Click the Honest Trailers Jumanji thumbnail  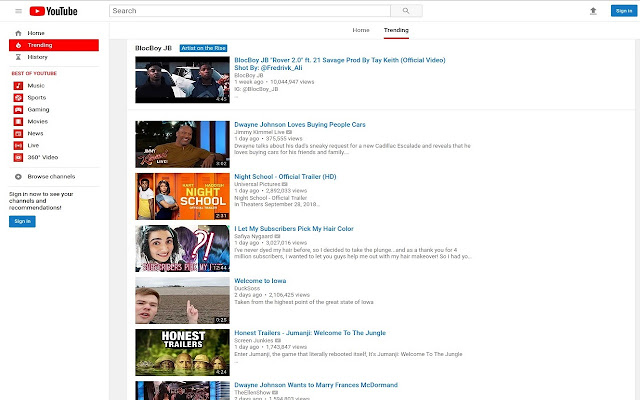click(x=182, y=352)
